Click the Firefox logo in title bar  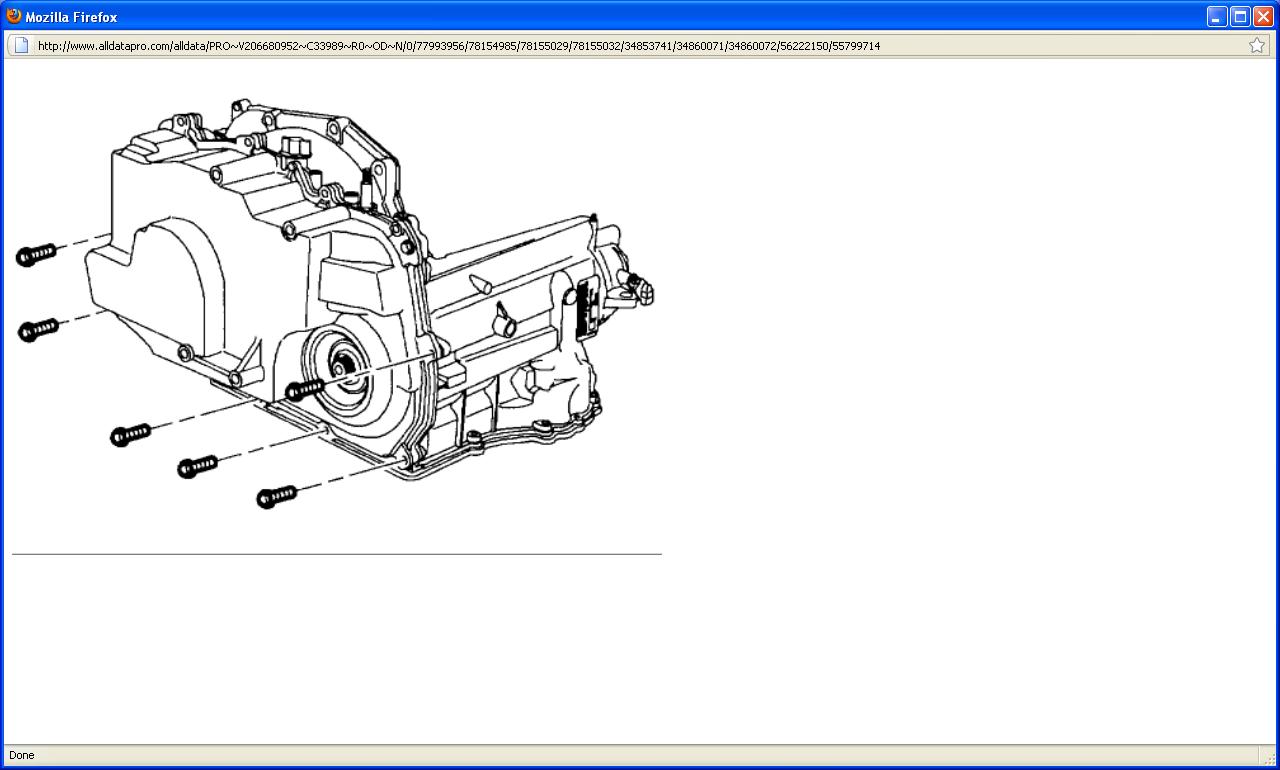click(x=14, y=16)
